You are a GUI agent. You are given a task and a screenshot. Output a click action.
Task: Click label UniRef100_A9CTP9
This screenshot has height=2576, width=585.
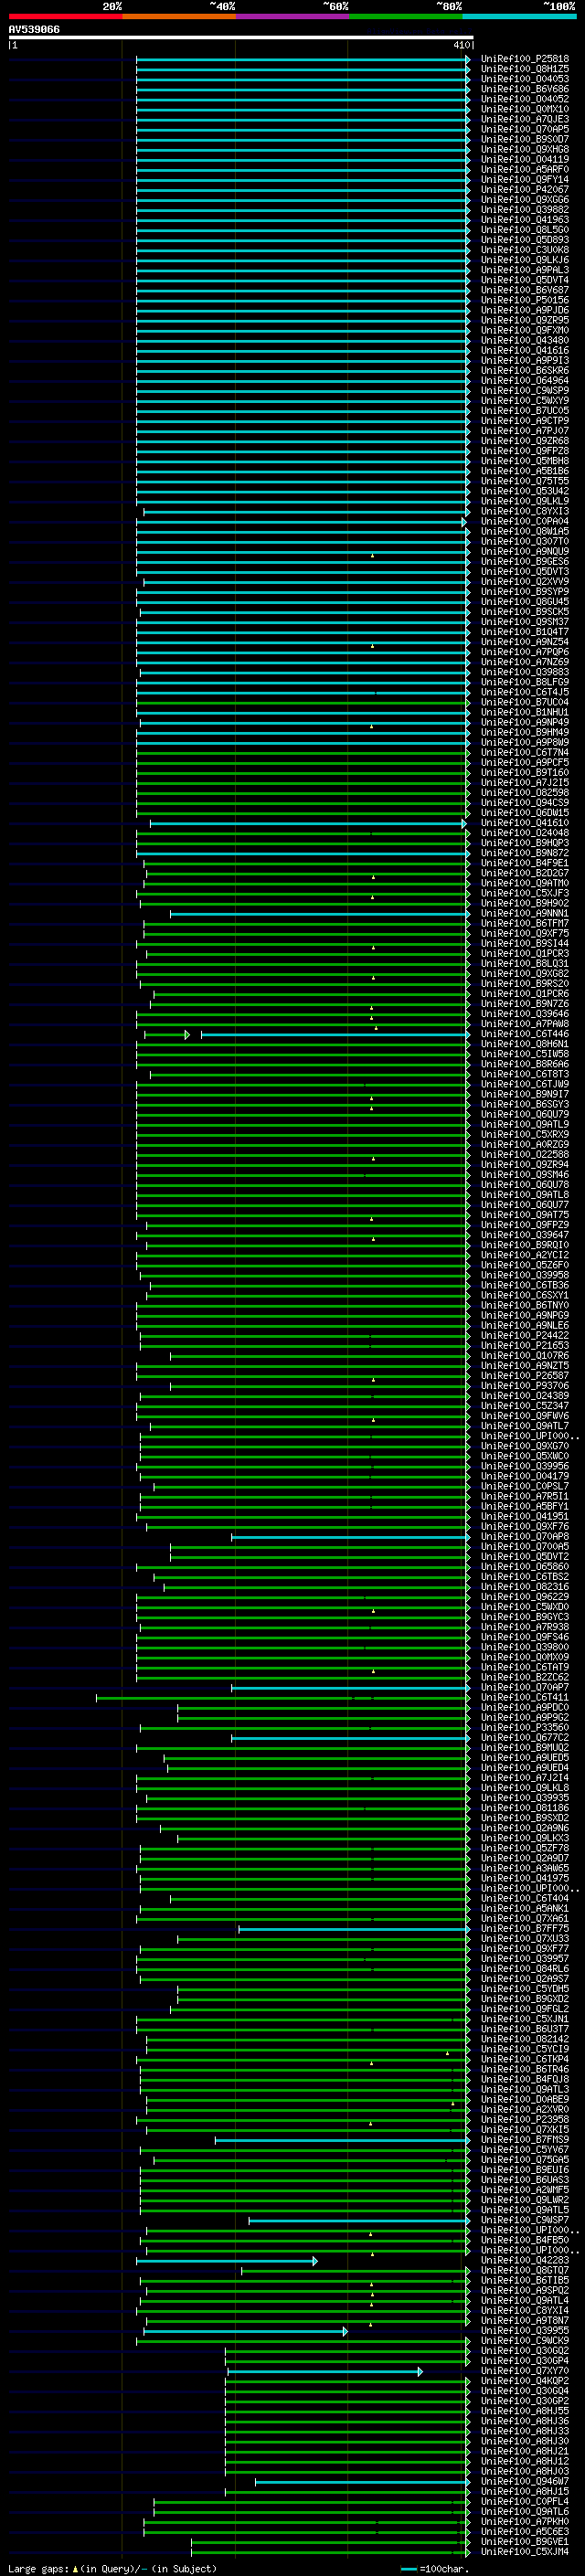[525, 421]
